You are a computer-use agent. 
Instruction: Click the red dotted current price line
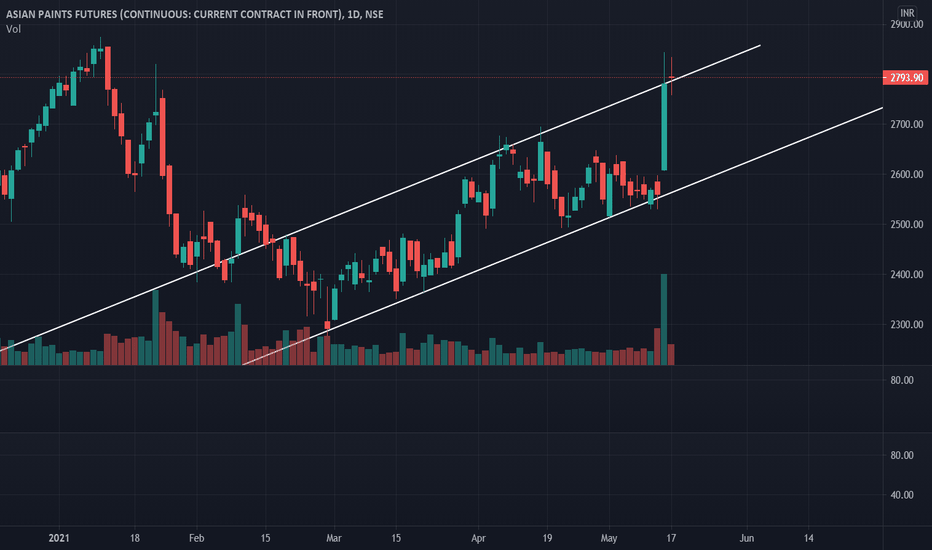441,77
